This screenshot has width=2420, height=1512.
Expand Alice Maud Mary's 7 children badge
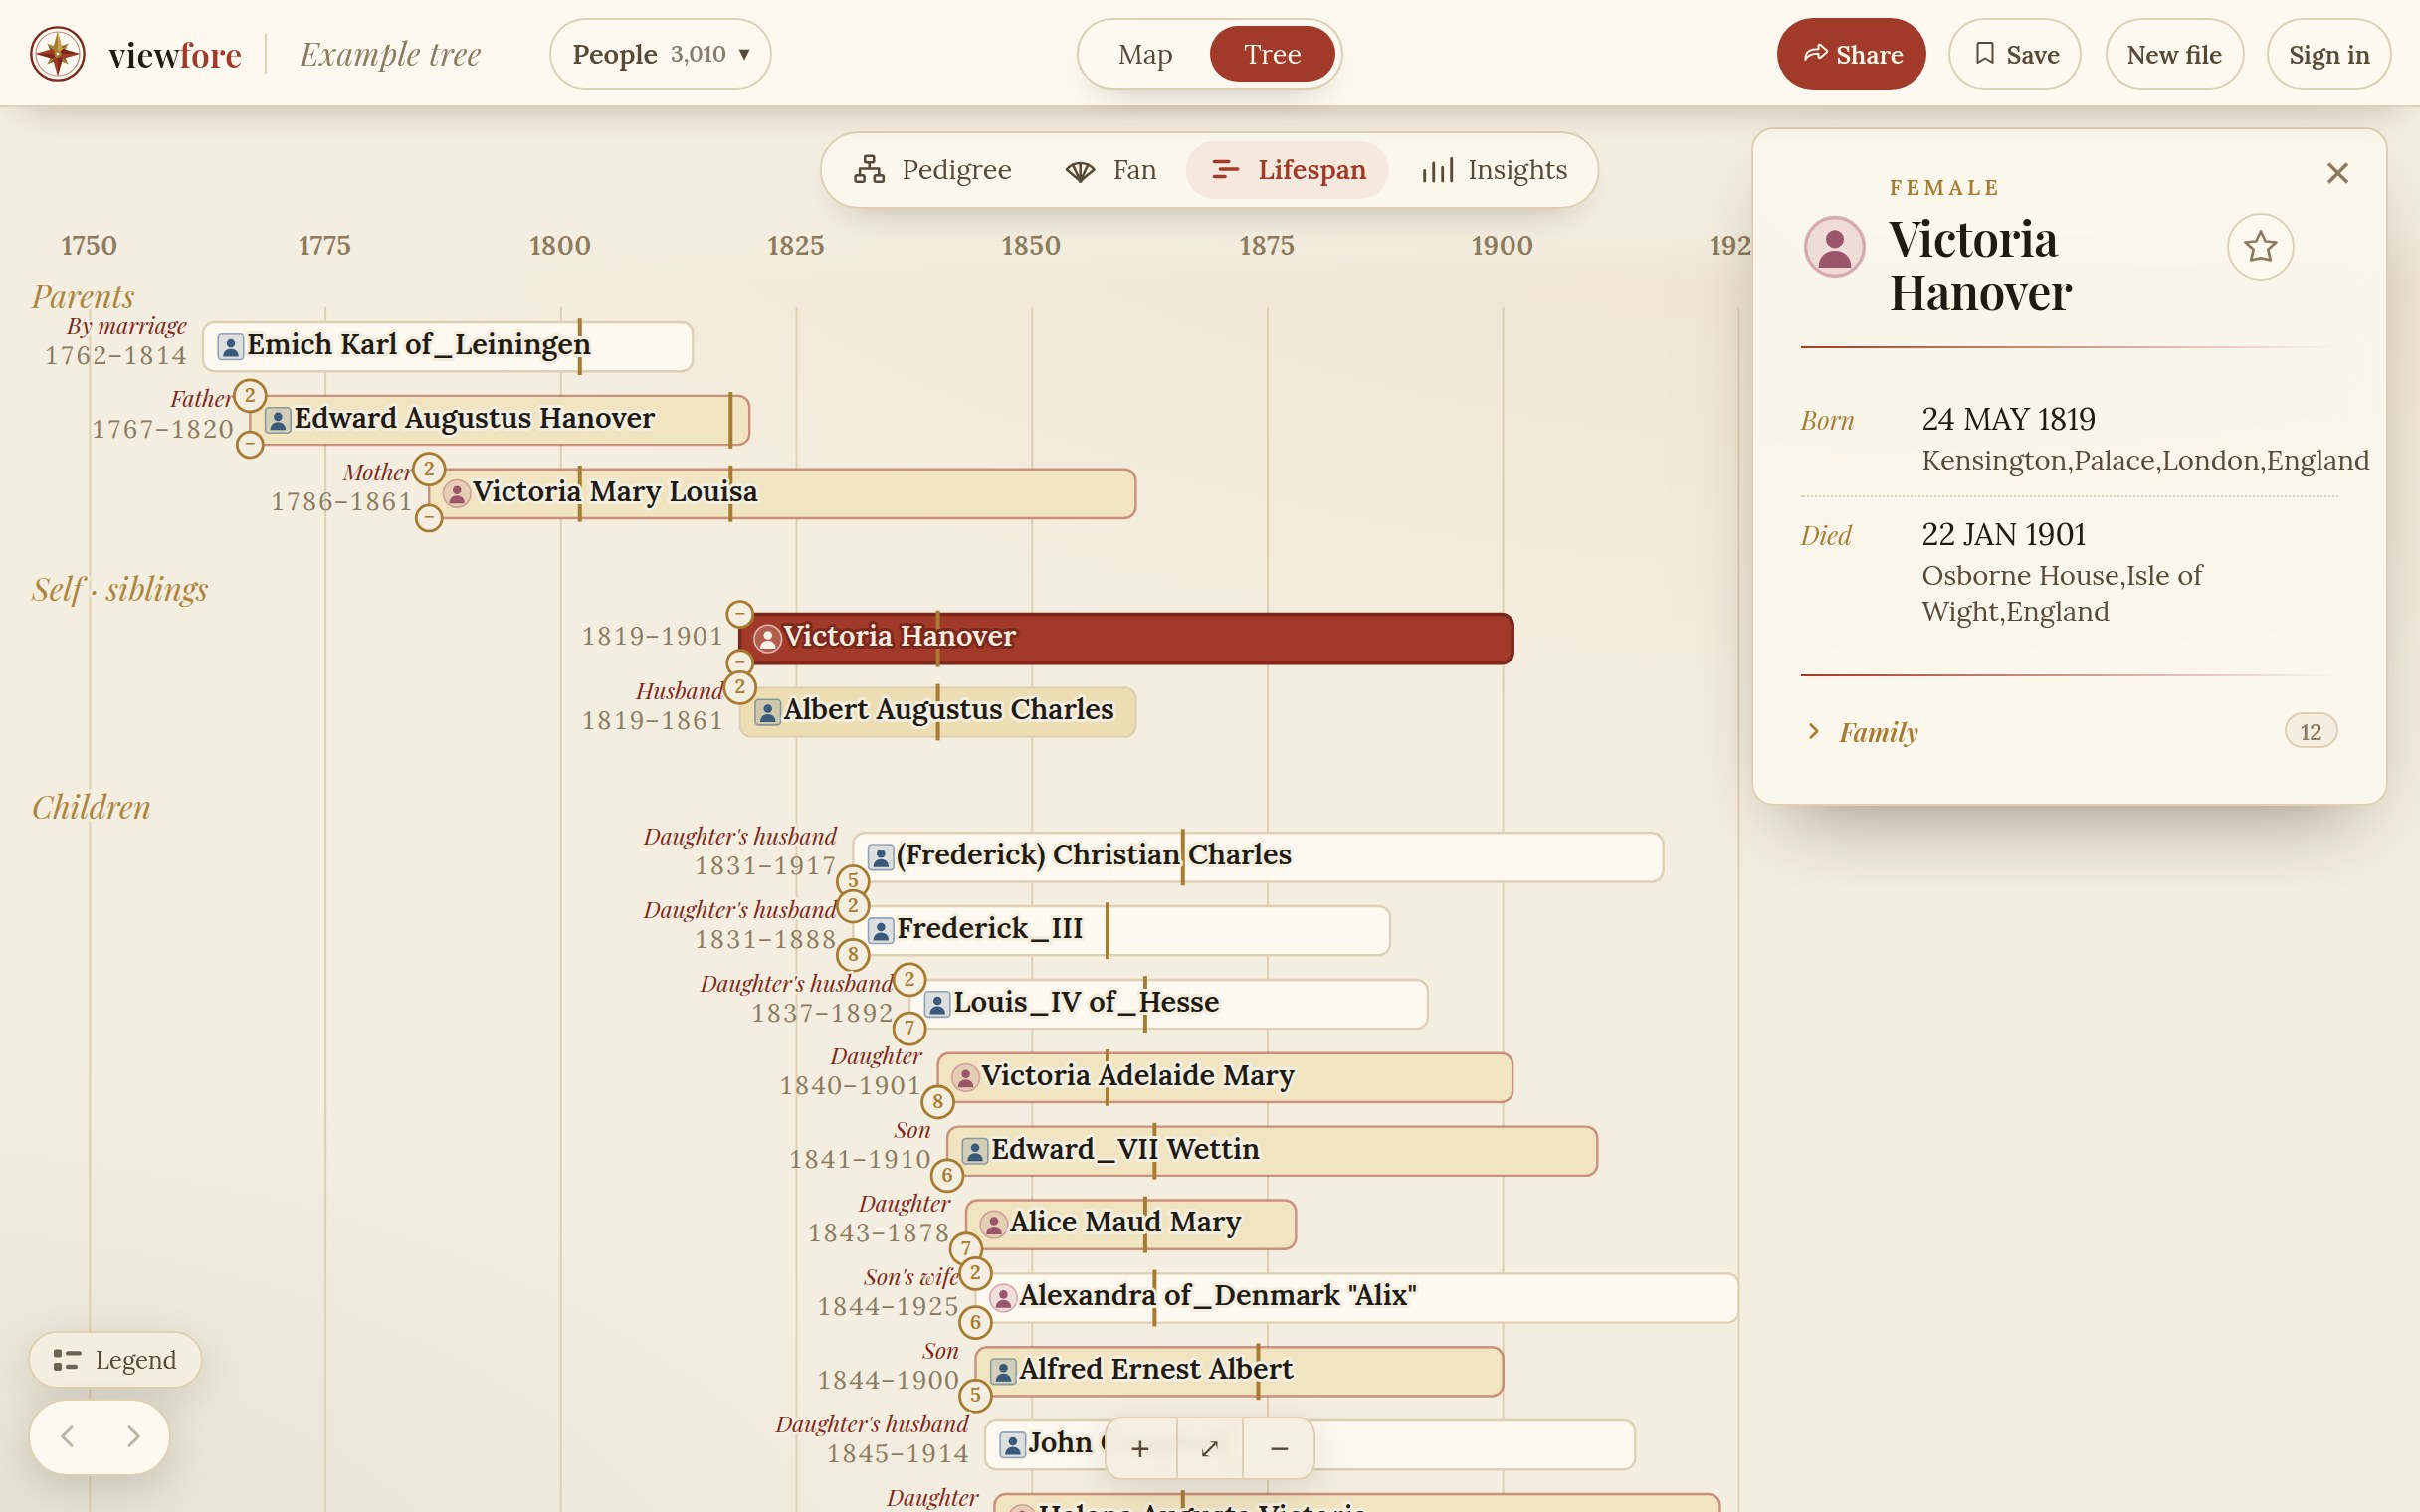(x=965, y=1248)
